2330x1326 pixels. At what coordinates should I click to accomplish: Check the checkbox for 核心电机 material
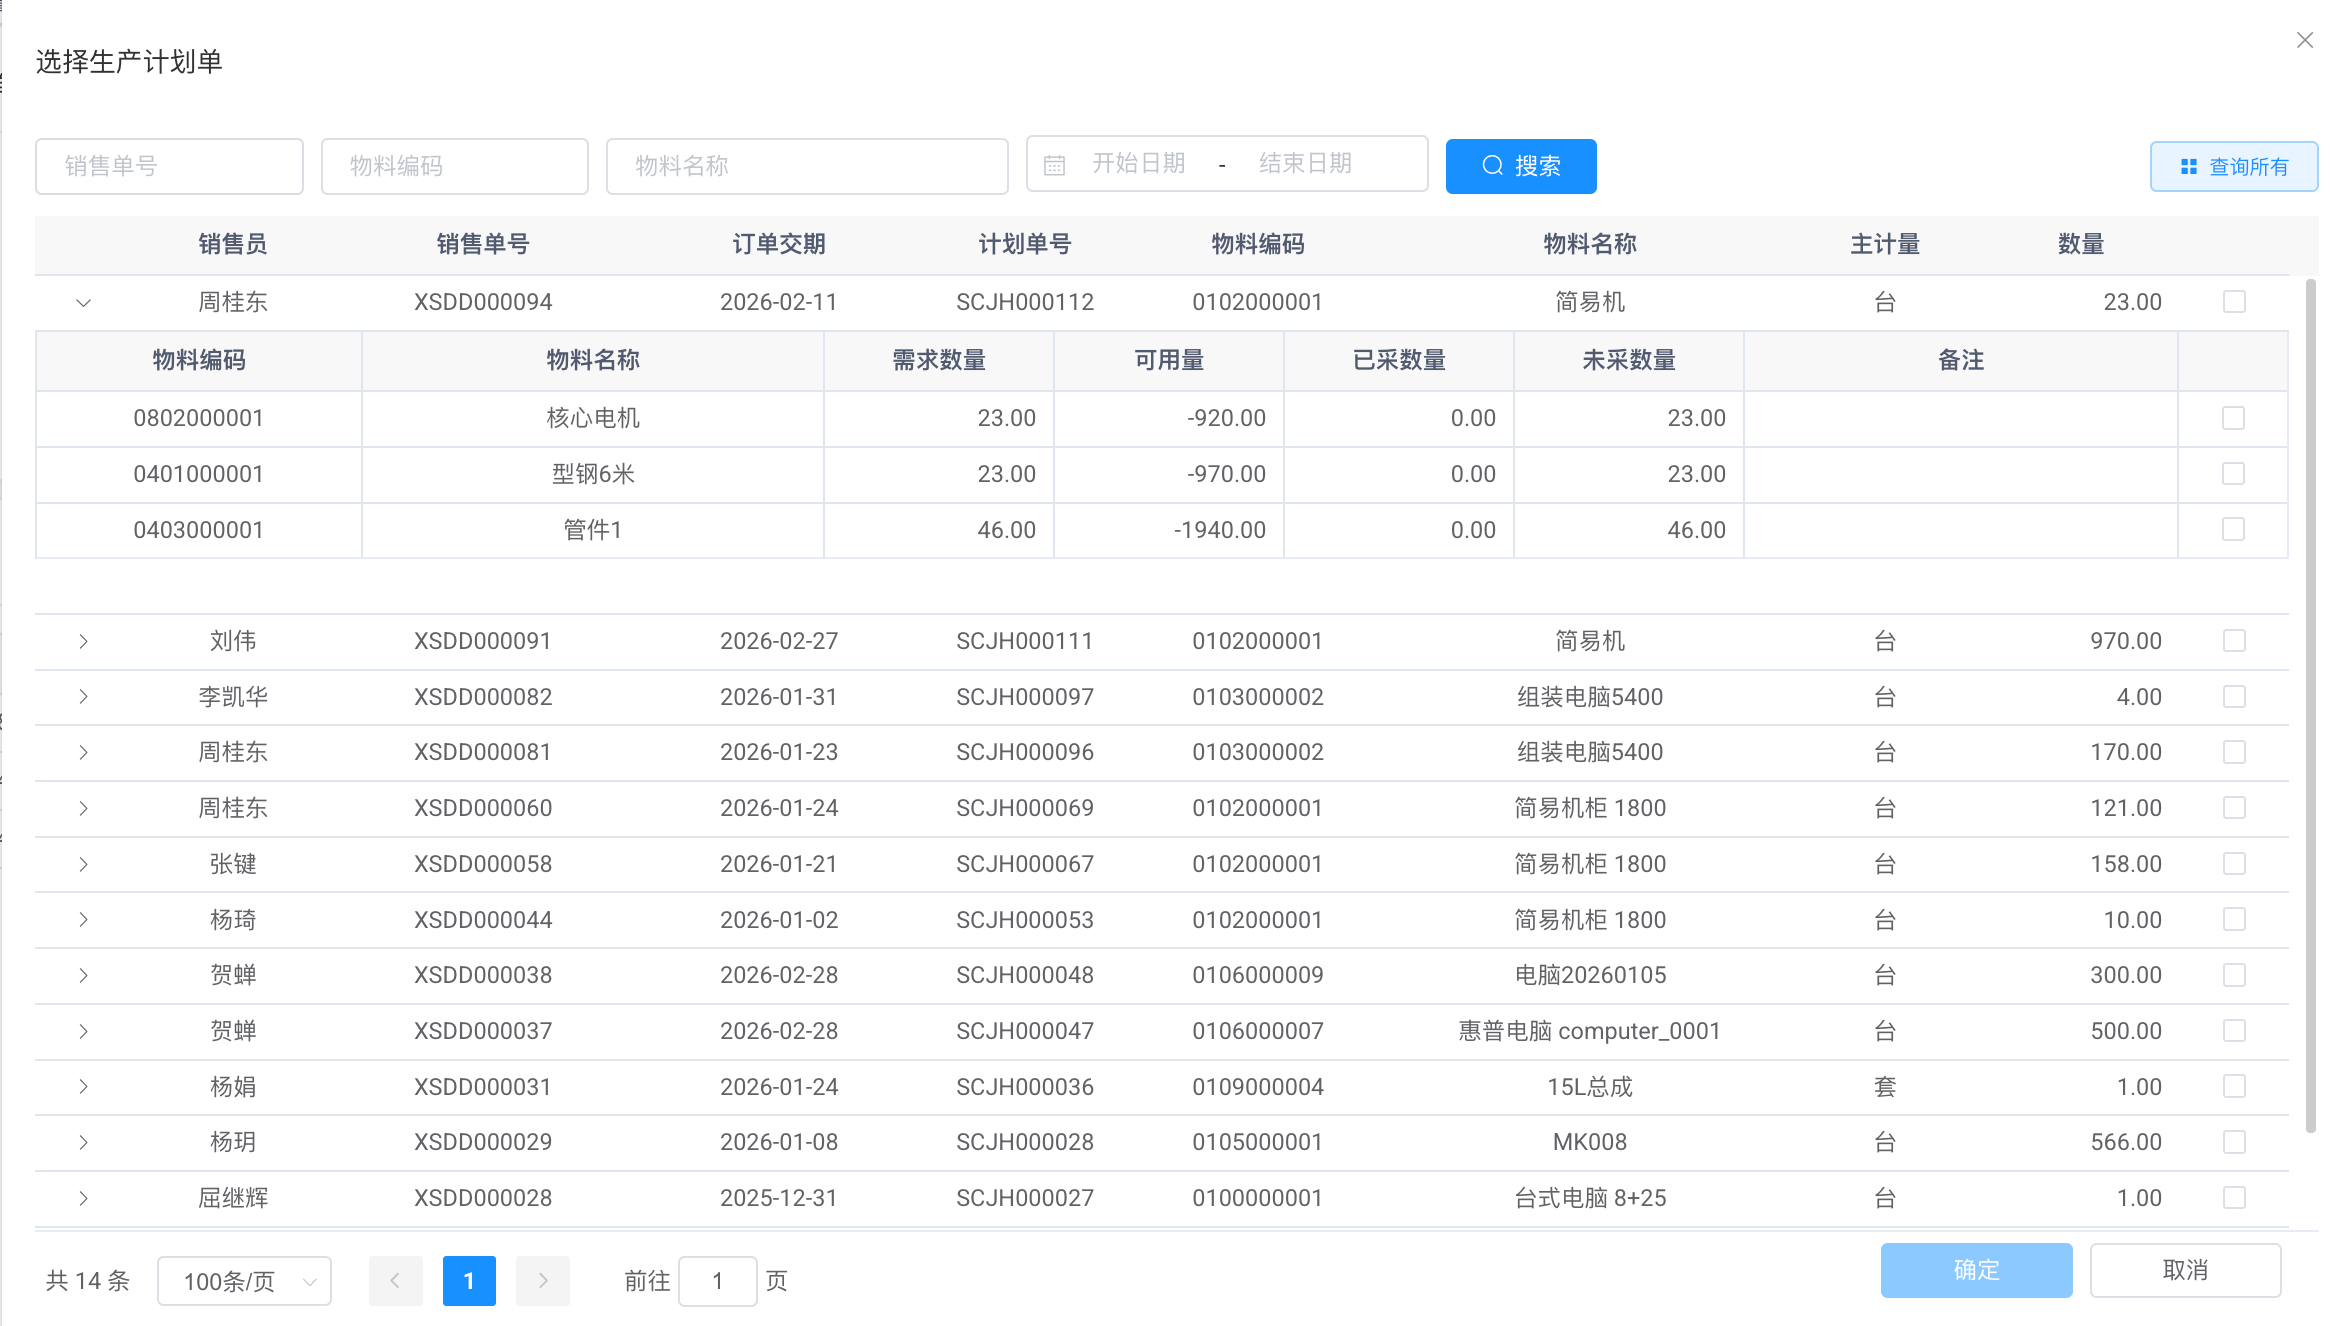(x=2233, y=418)
